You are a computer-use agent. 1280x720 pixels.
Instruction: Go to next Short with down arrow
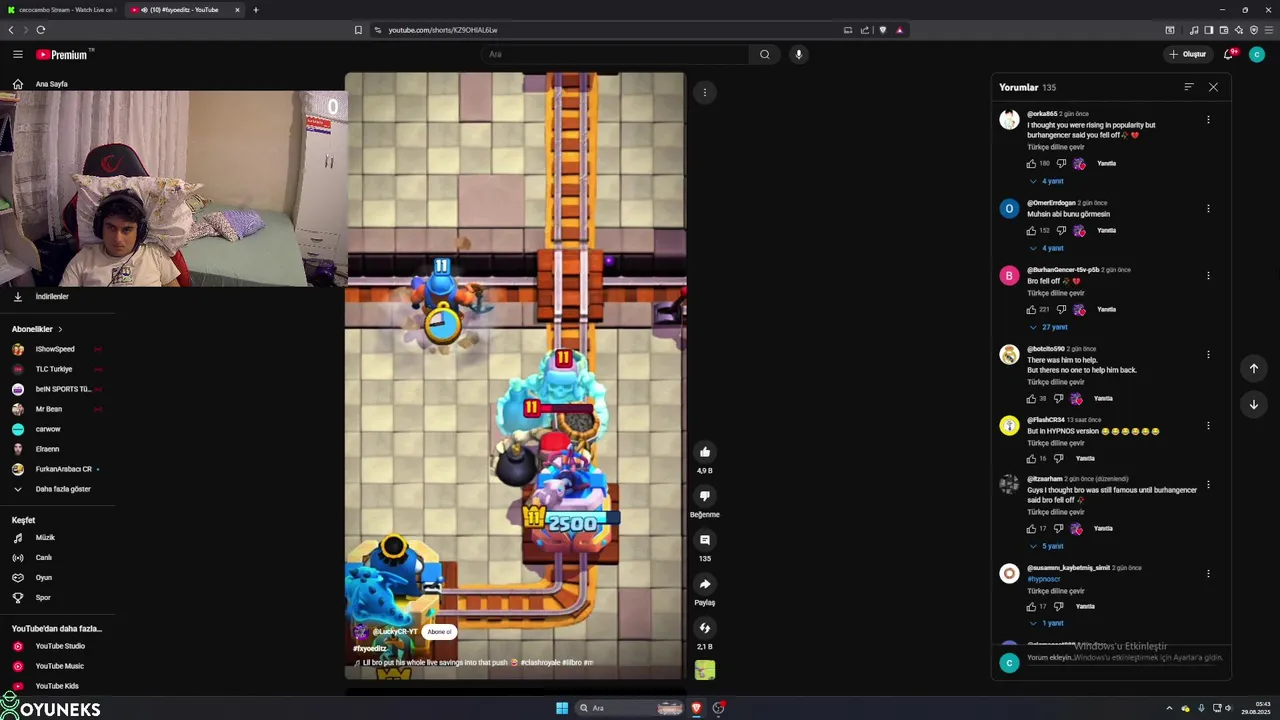[x=1254, y=404]
